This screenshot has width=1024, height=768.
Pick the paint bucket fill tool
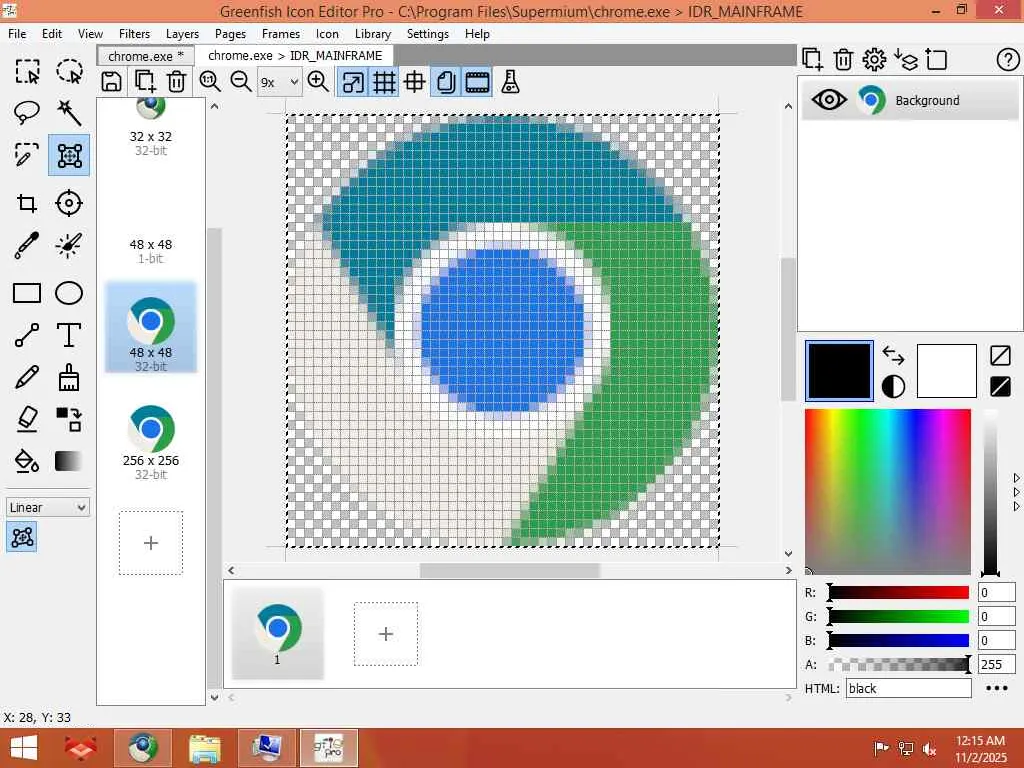click(27, 461)
